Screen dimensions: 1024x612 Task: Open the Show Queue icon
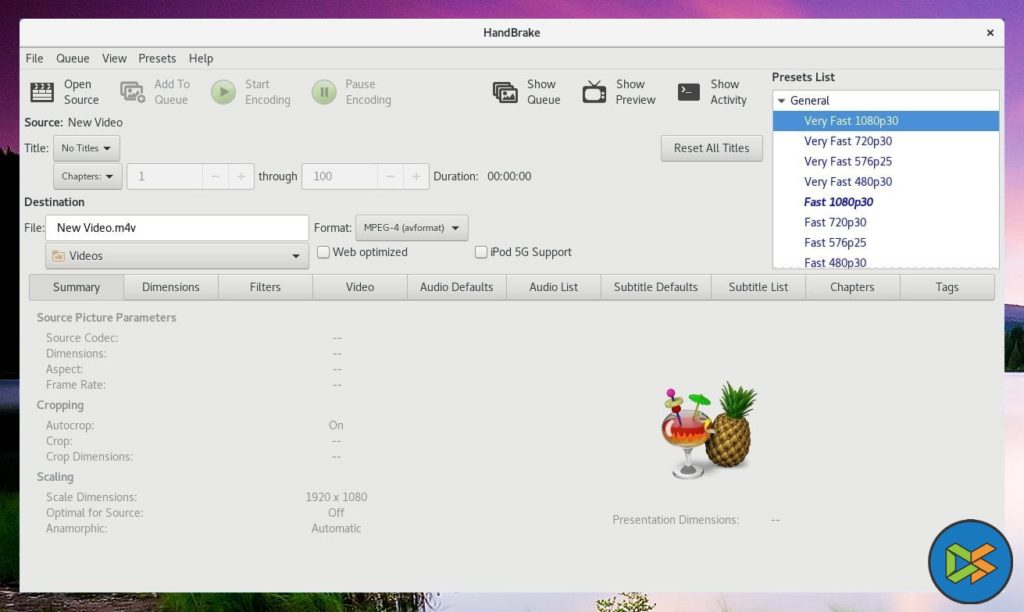(505, 92)
